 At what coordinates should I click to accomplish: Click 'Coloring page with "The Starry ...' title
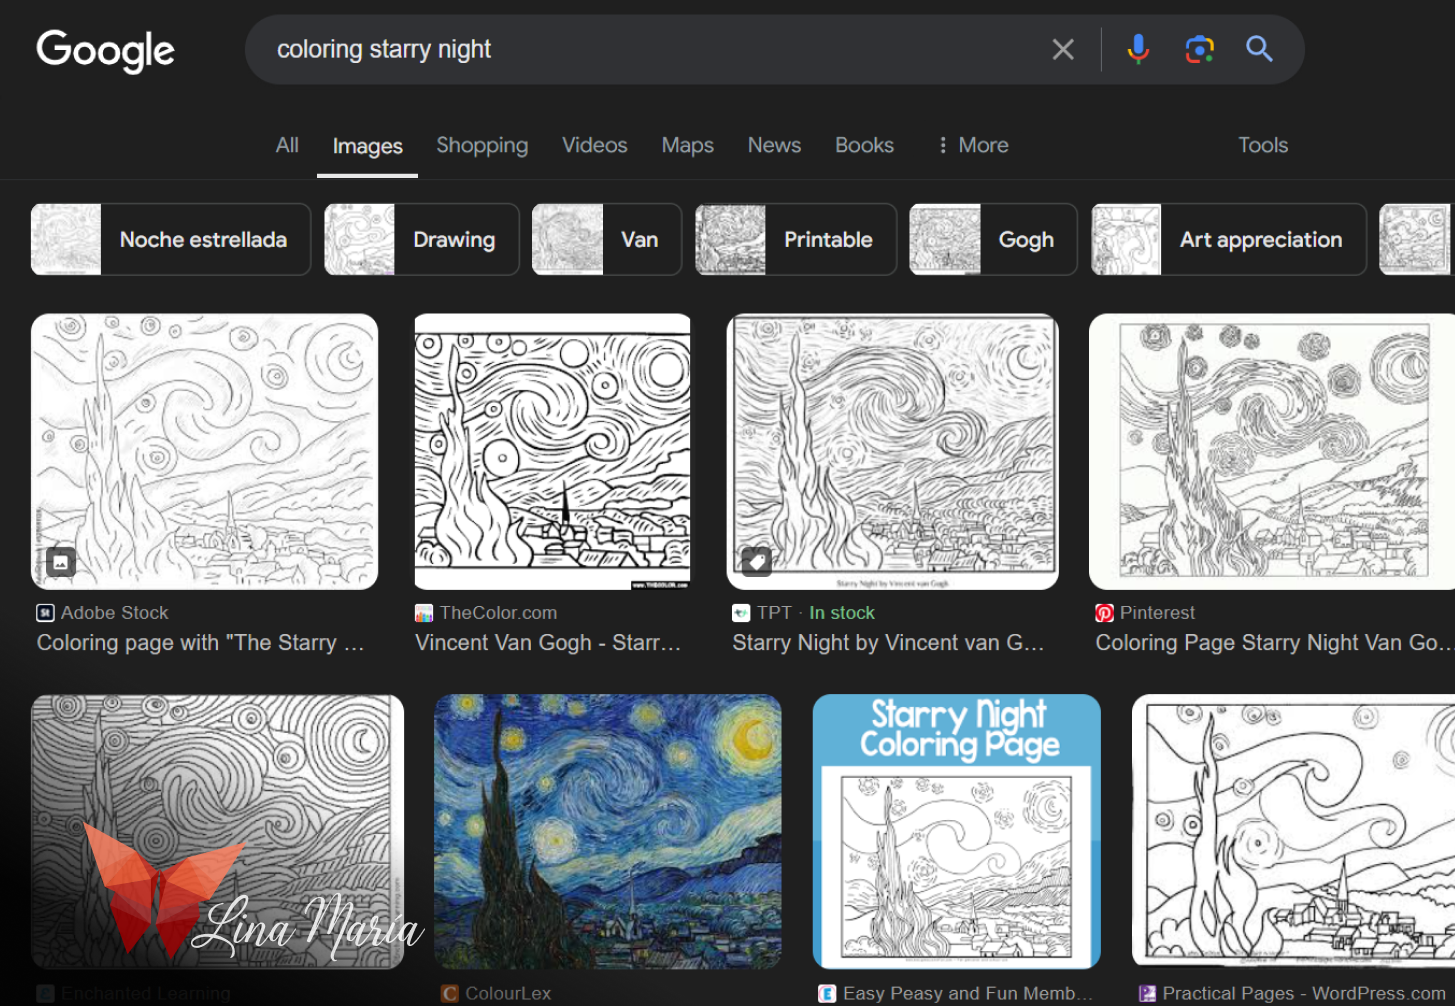201,643
